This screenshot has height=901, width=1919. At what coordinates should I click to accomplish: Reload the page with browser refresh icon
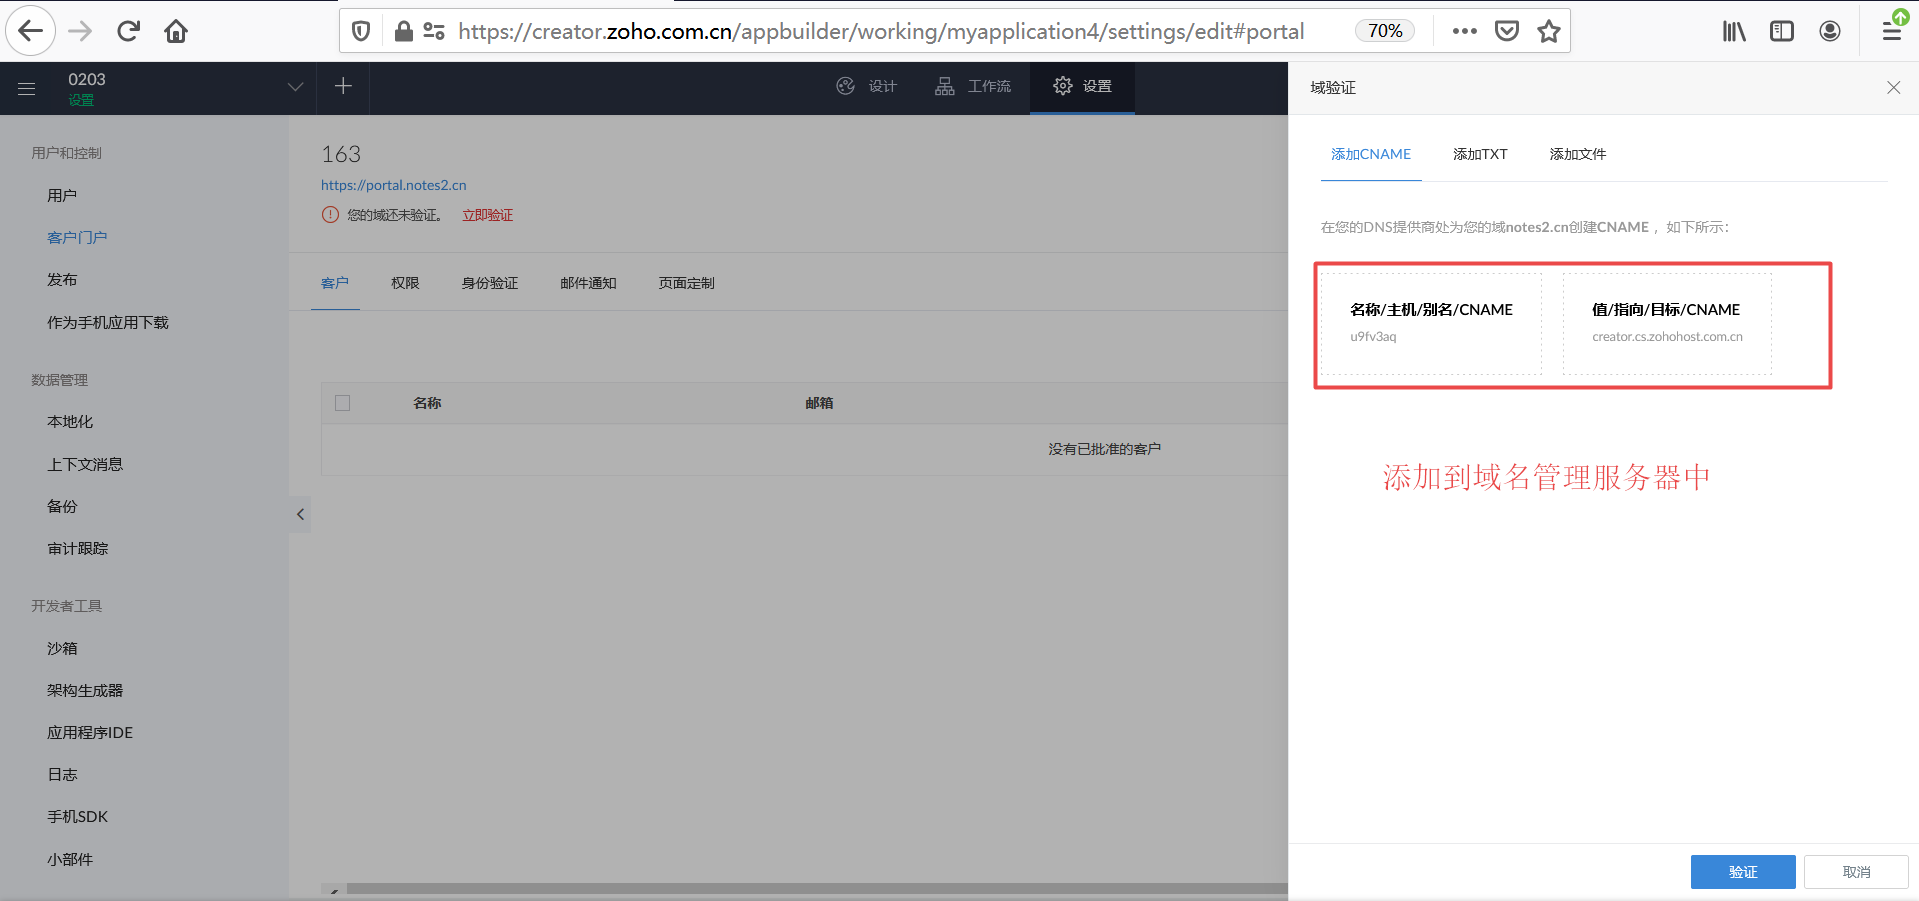pos(128,31)
